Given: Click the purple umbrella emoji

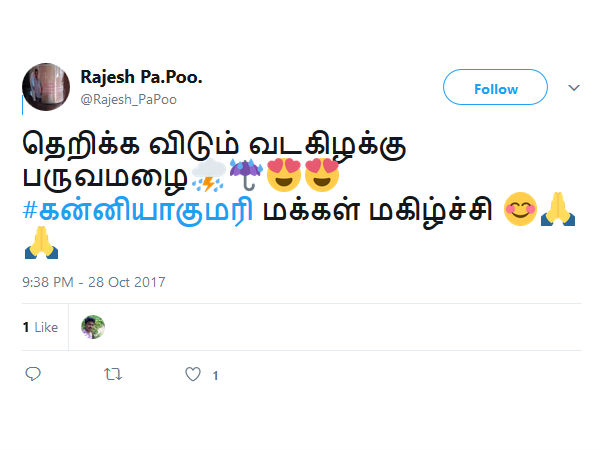Looking at the screenshot, I should pos(246,175).
